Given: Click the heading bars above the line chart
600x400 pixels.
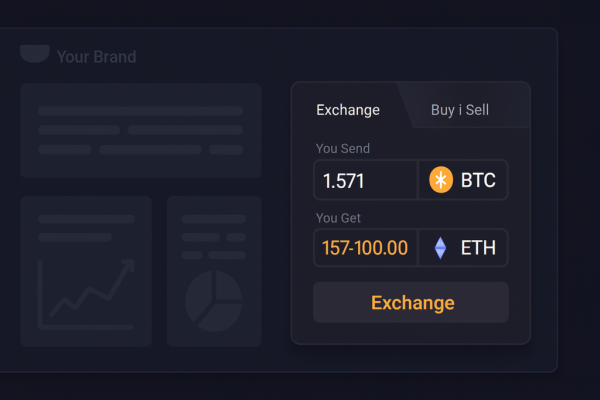Looking at the screenshot, I should pyautogui.click(x=86, y=227).
